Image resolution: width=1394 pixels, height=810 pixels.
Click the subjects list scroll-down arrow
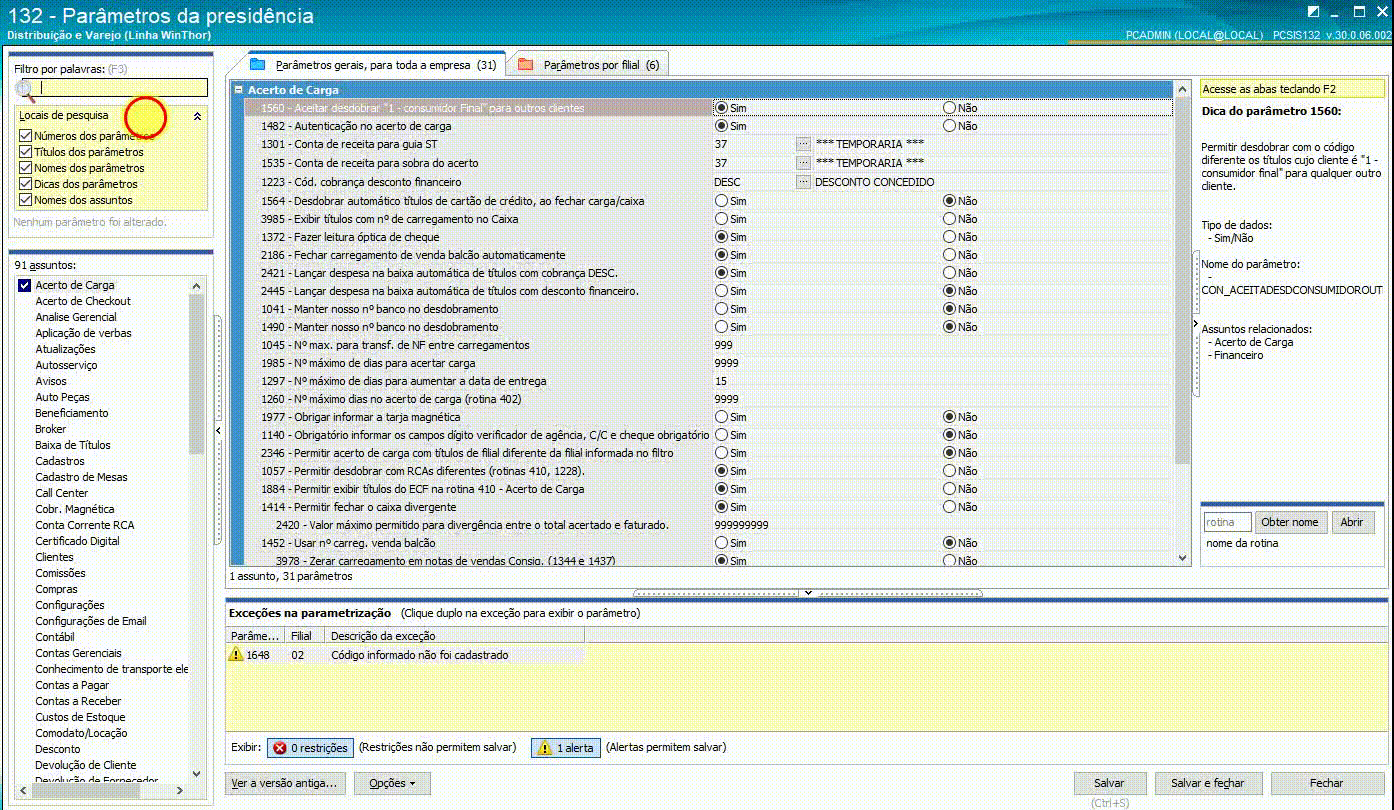196,775
